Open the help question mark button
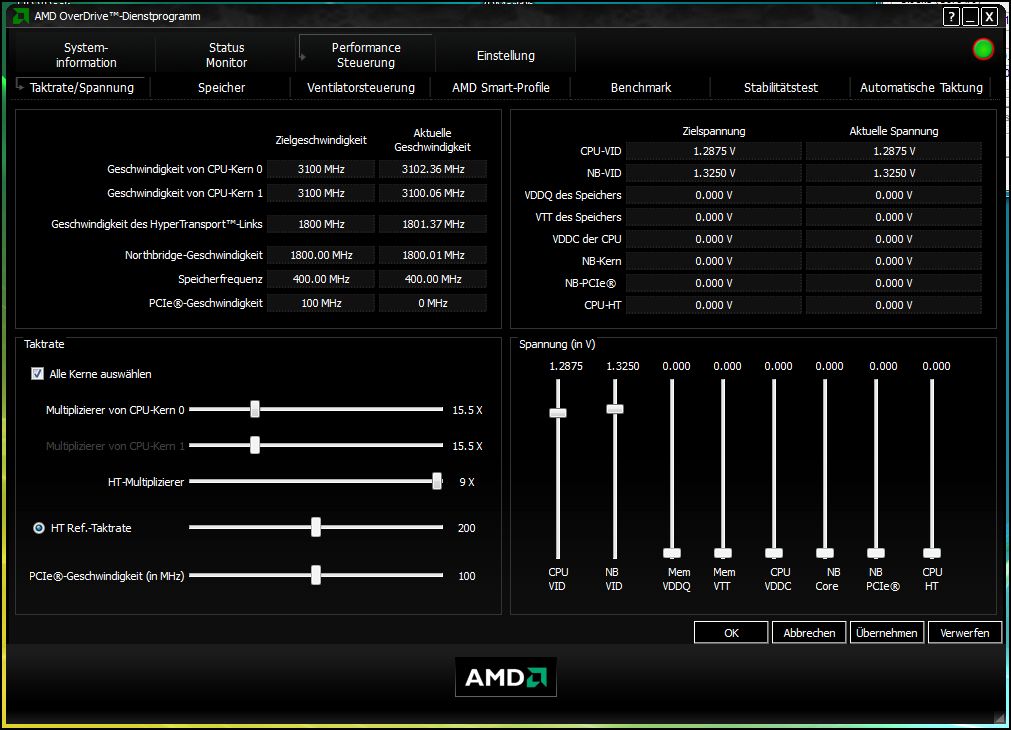This screenshot has width=1011, height=730. [951, 17]
